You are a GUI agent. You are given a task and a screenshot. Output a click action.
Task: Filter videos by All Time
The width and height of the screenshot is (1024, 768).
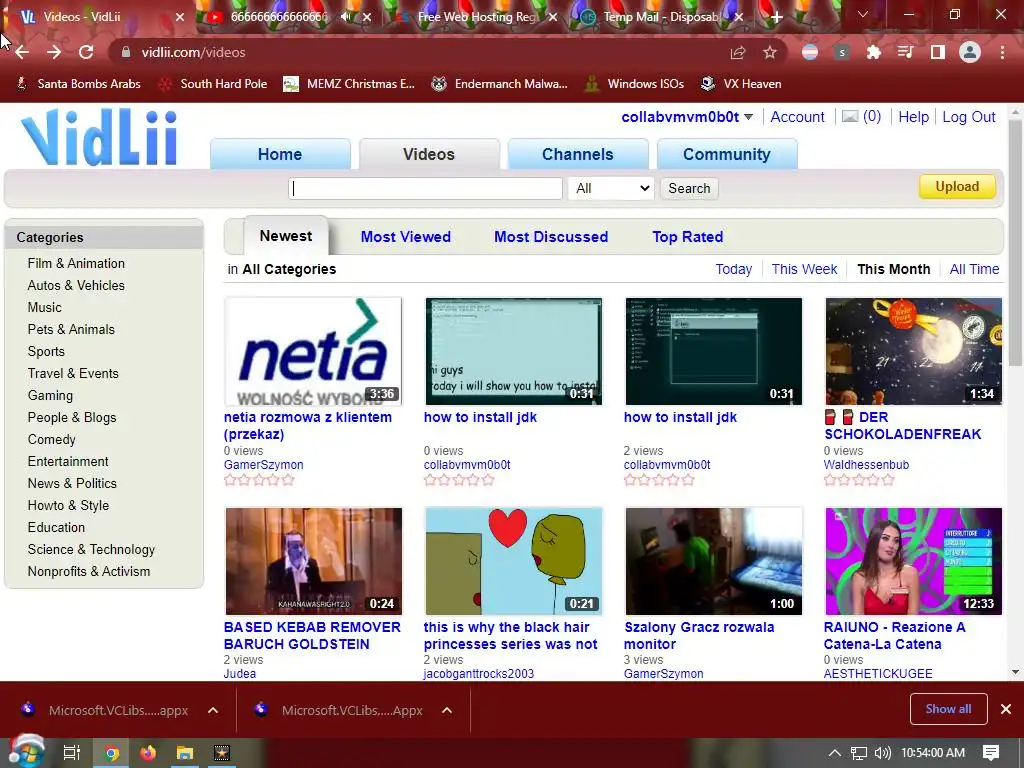(974, 269)
